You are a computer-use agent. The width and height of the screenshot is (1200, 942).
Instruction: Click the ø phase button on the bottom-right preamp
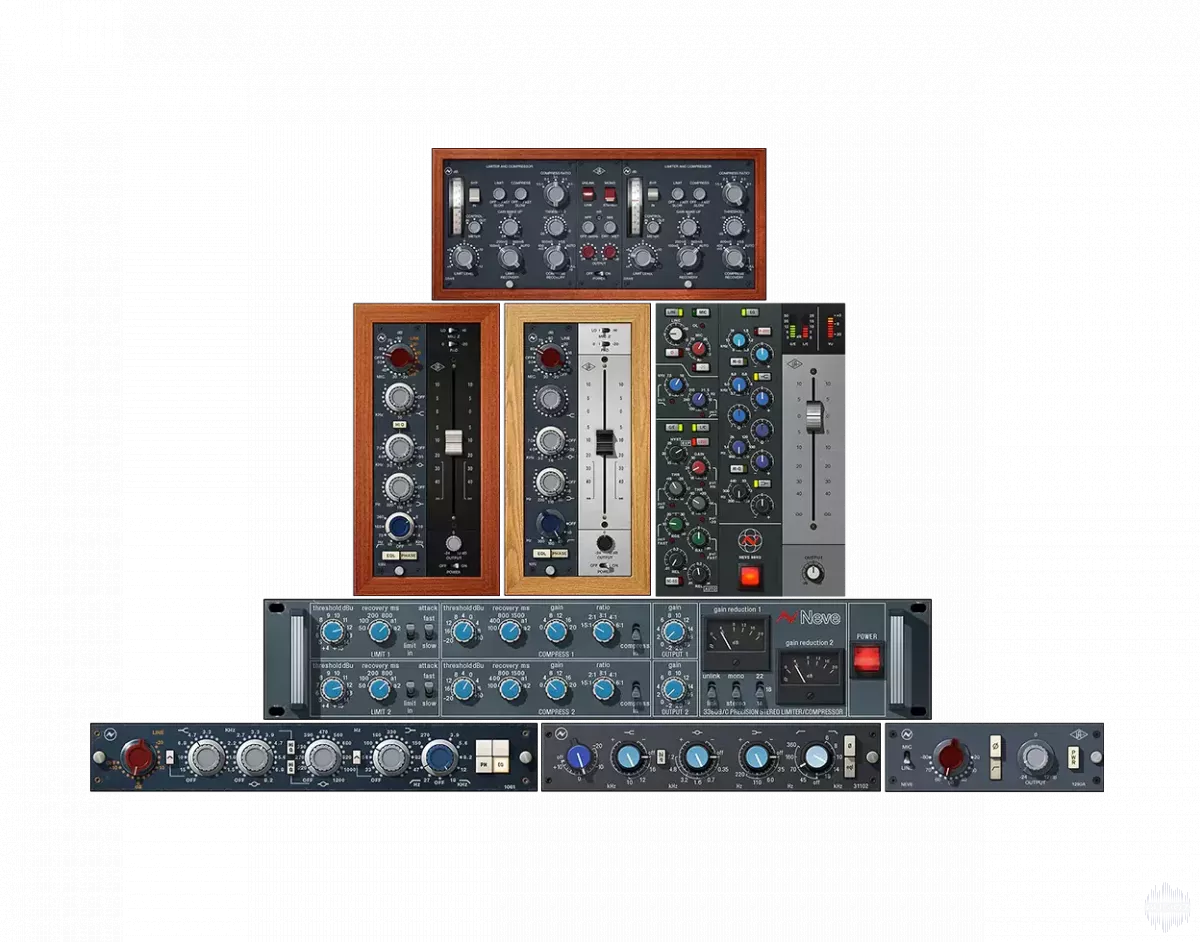pos(996,747)
